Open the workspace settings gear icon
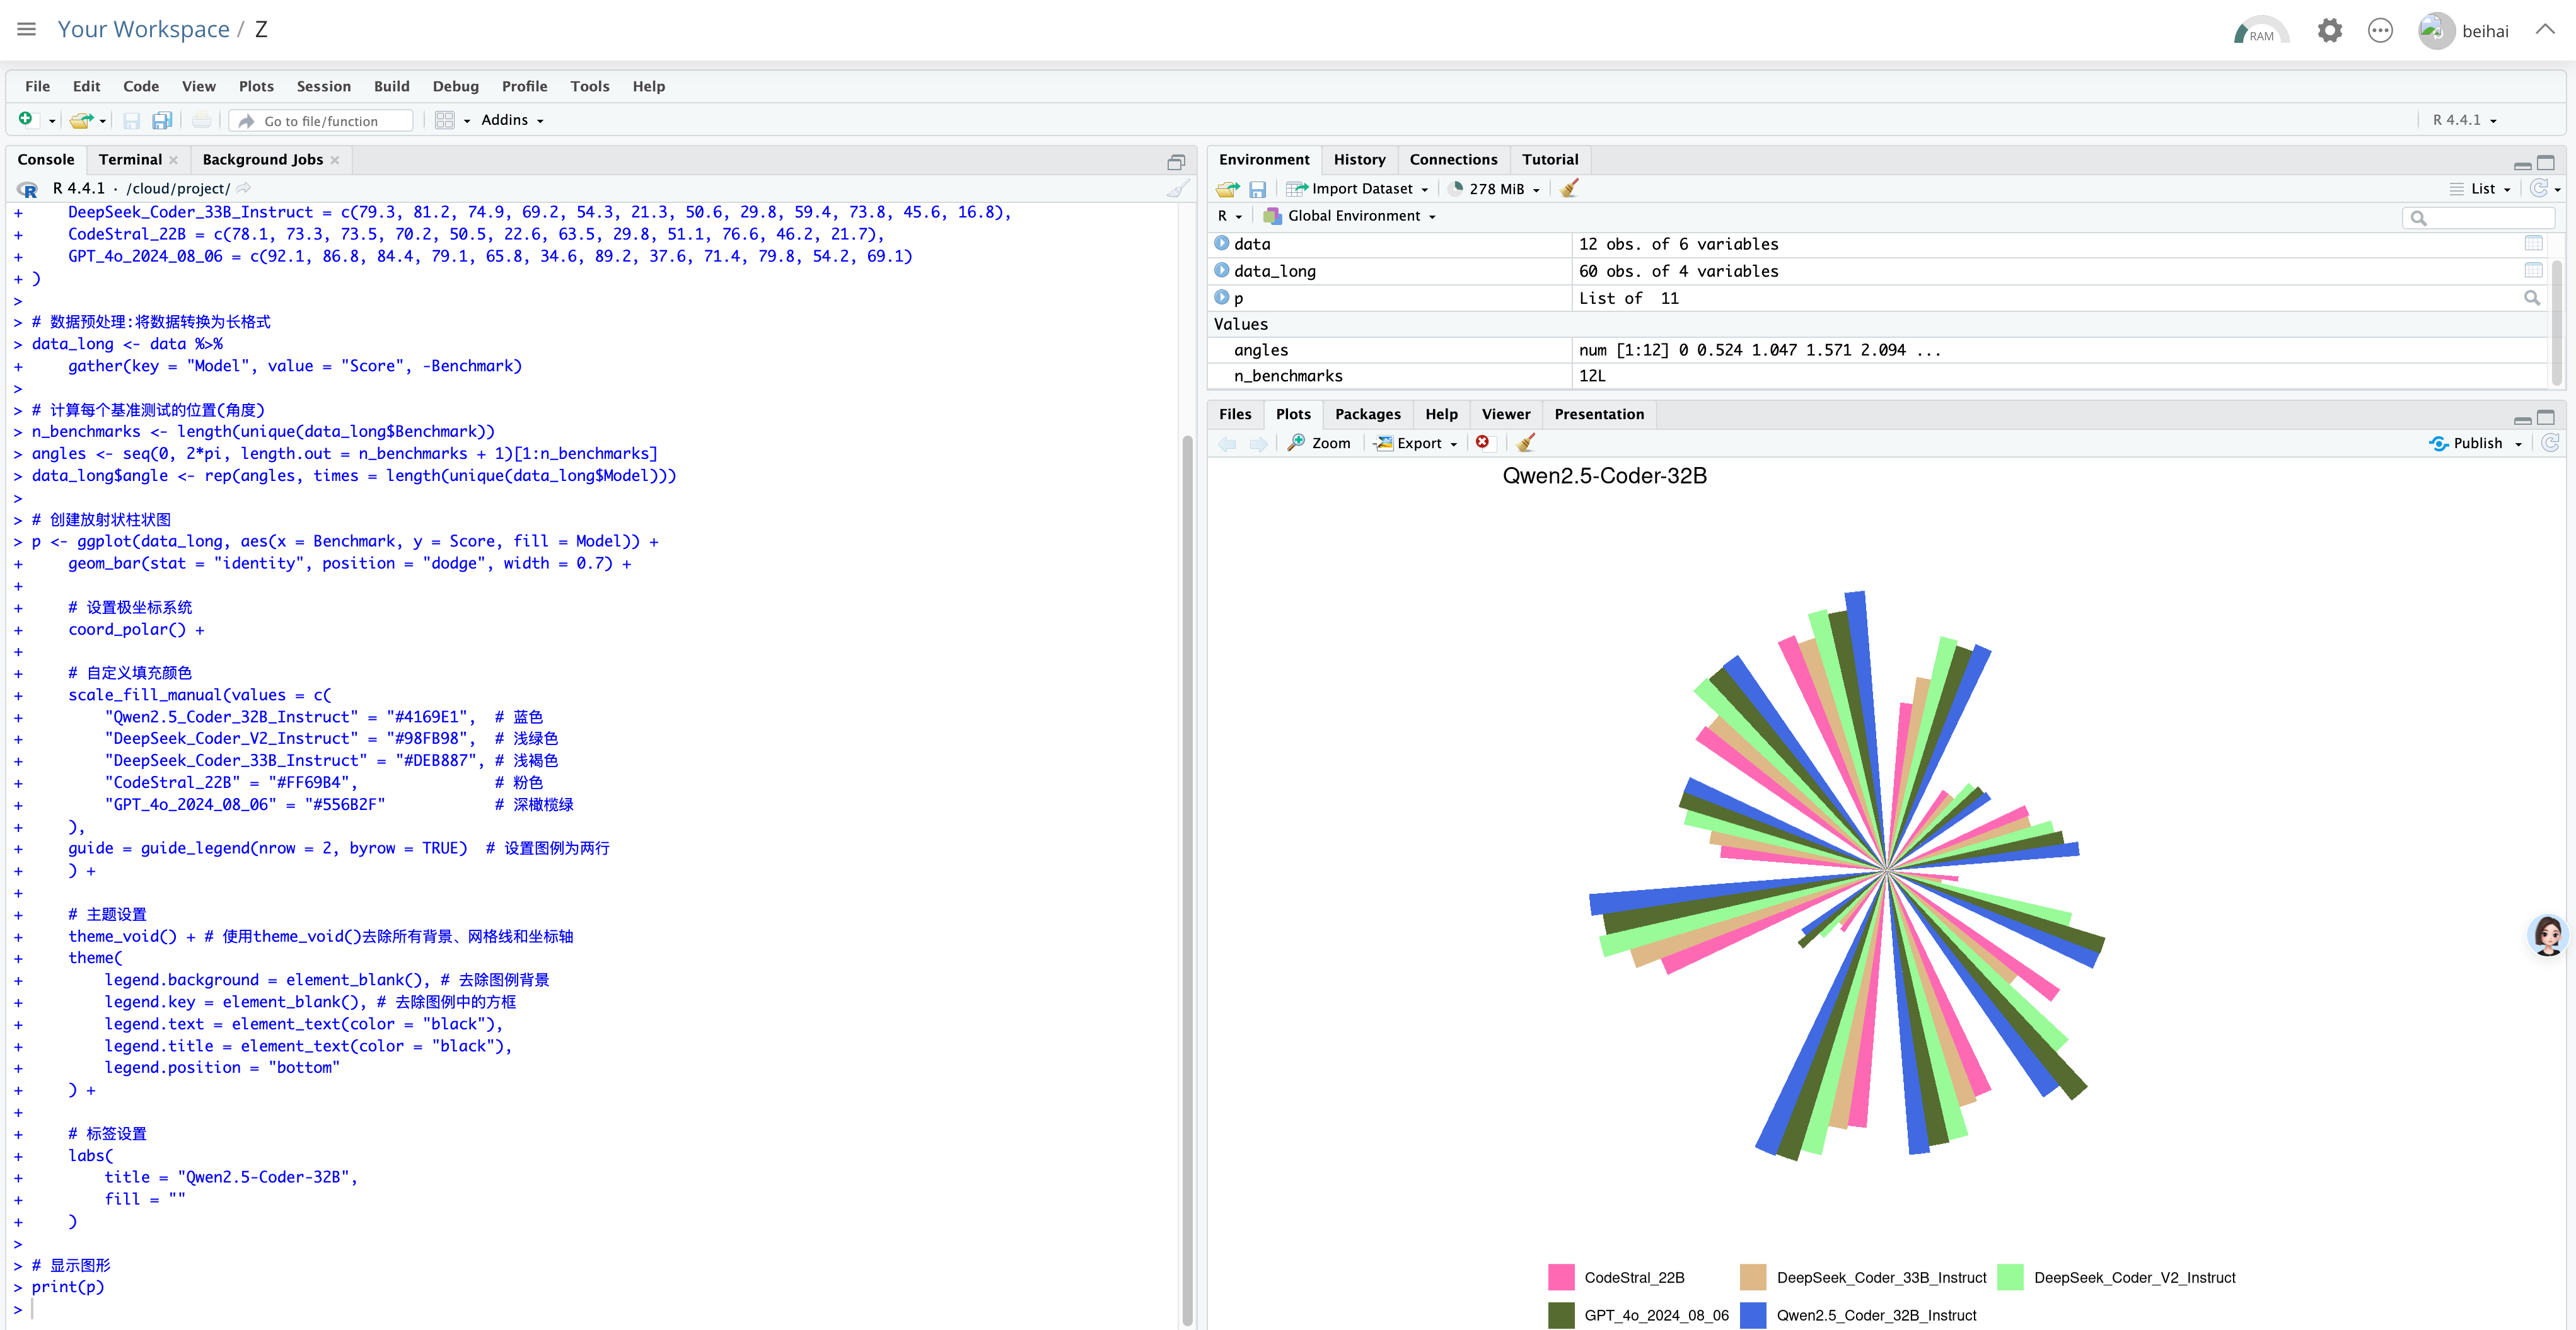2576x1330 pixels. click(x=2329, y=31)
